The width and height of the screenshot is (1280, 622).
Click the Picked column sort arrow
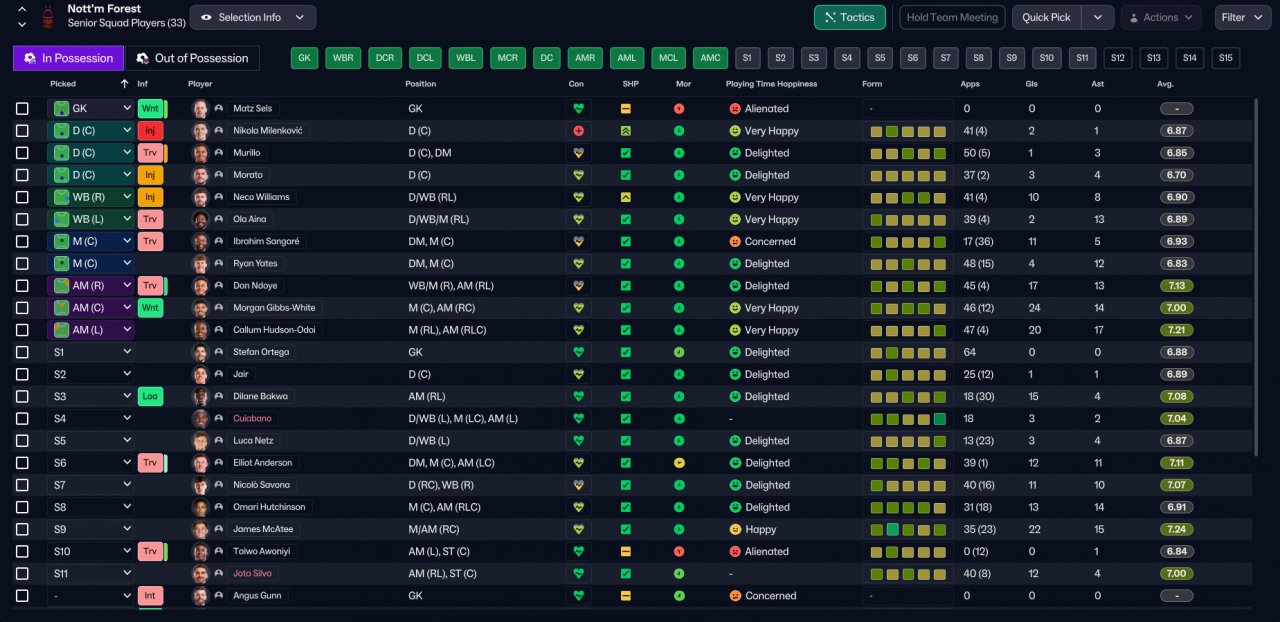(x=124, y=84)
